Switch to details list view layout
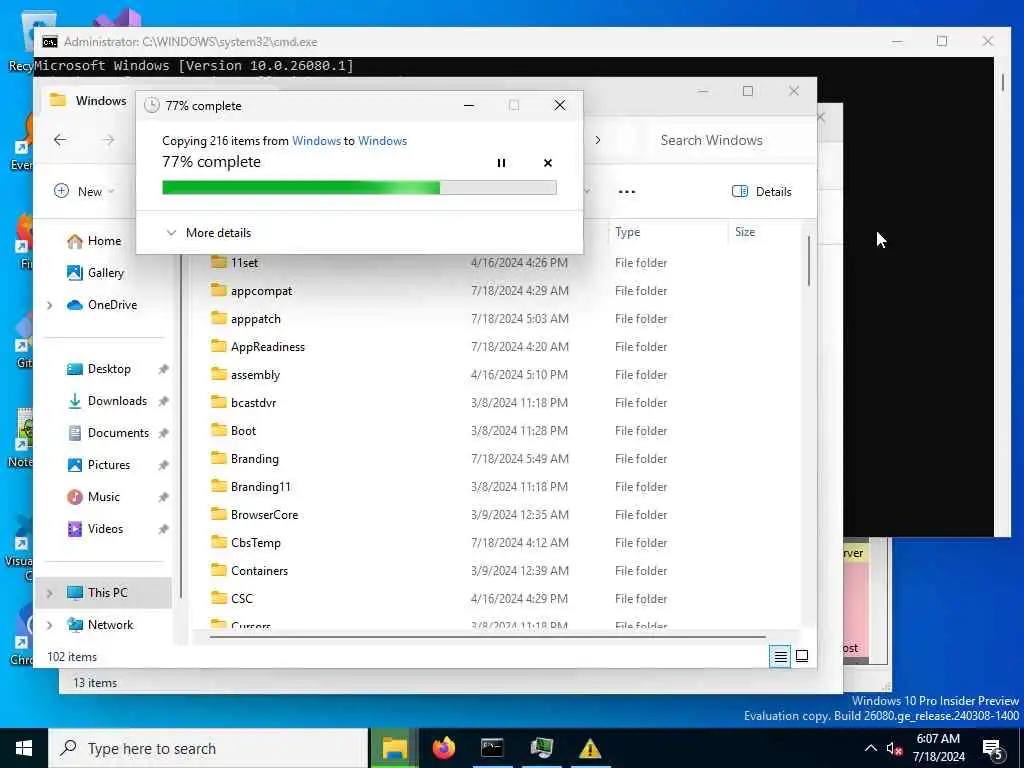1024x768 pixels. pos(780,656)
